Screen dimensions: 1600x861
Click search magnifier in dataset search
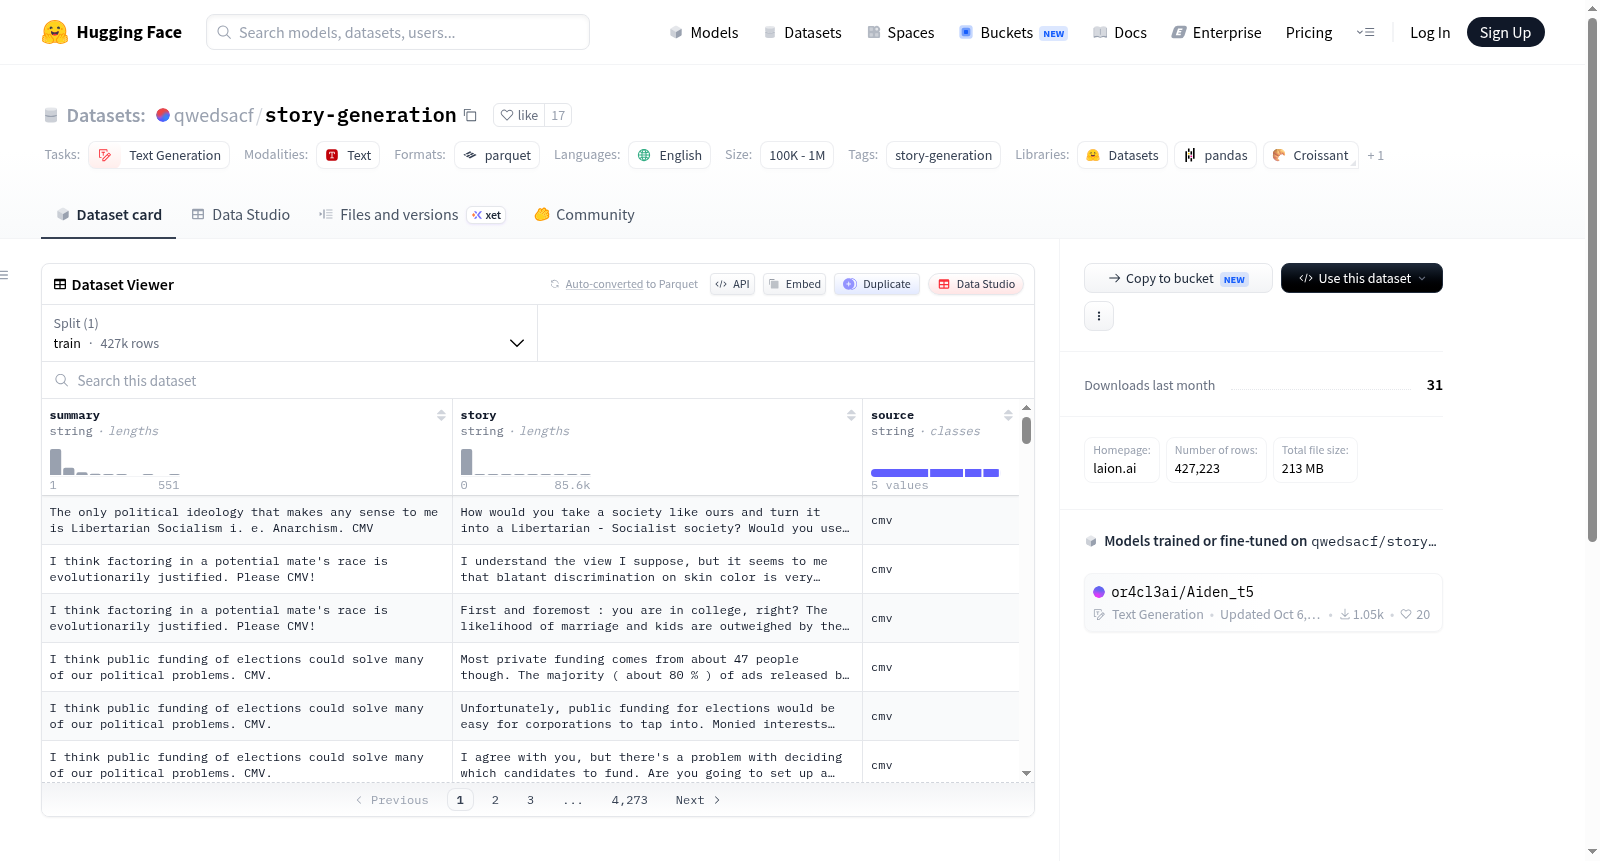62,380
